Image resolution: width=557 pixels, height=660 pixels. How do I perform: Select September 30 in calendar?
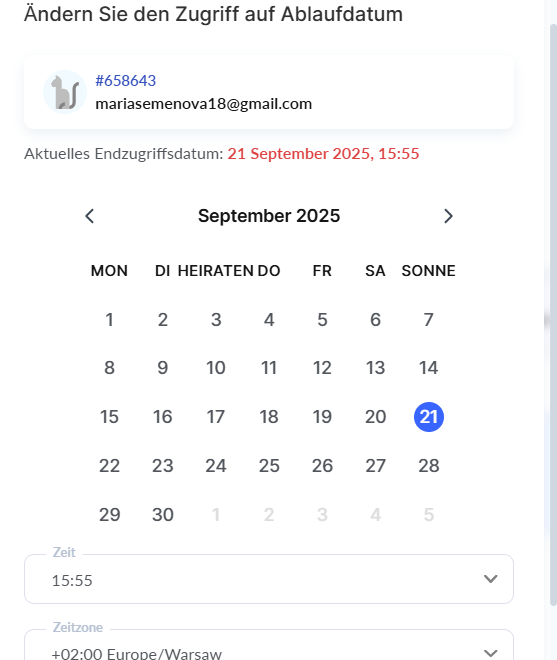click(163, 515)
